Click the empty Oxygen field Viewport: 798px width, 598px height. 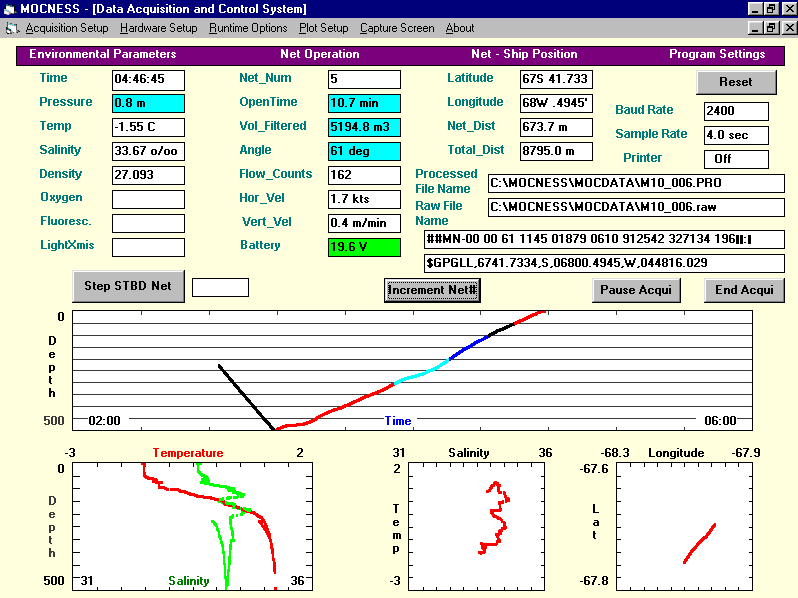148,199
